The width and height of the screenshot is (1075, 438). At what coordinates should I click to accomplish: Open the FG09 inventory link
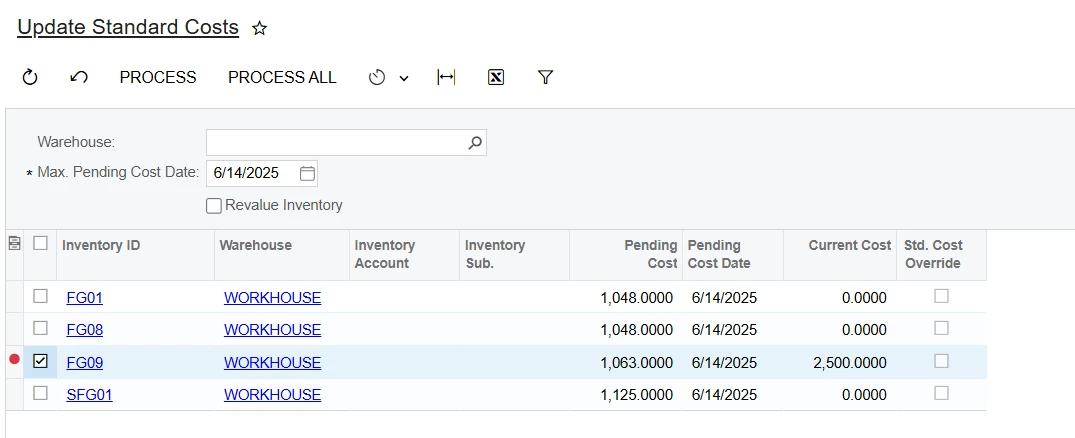pos(84,363)
